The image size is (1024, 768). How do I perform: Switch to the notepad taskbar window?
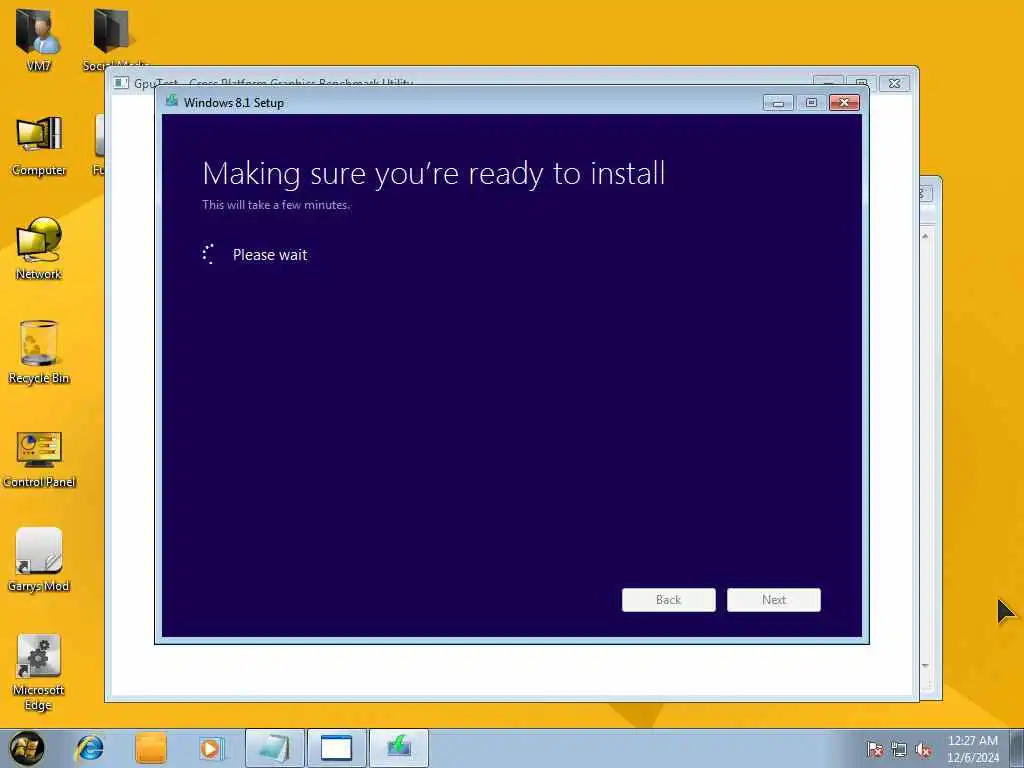click(x=275, y=748)
